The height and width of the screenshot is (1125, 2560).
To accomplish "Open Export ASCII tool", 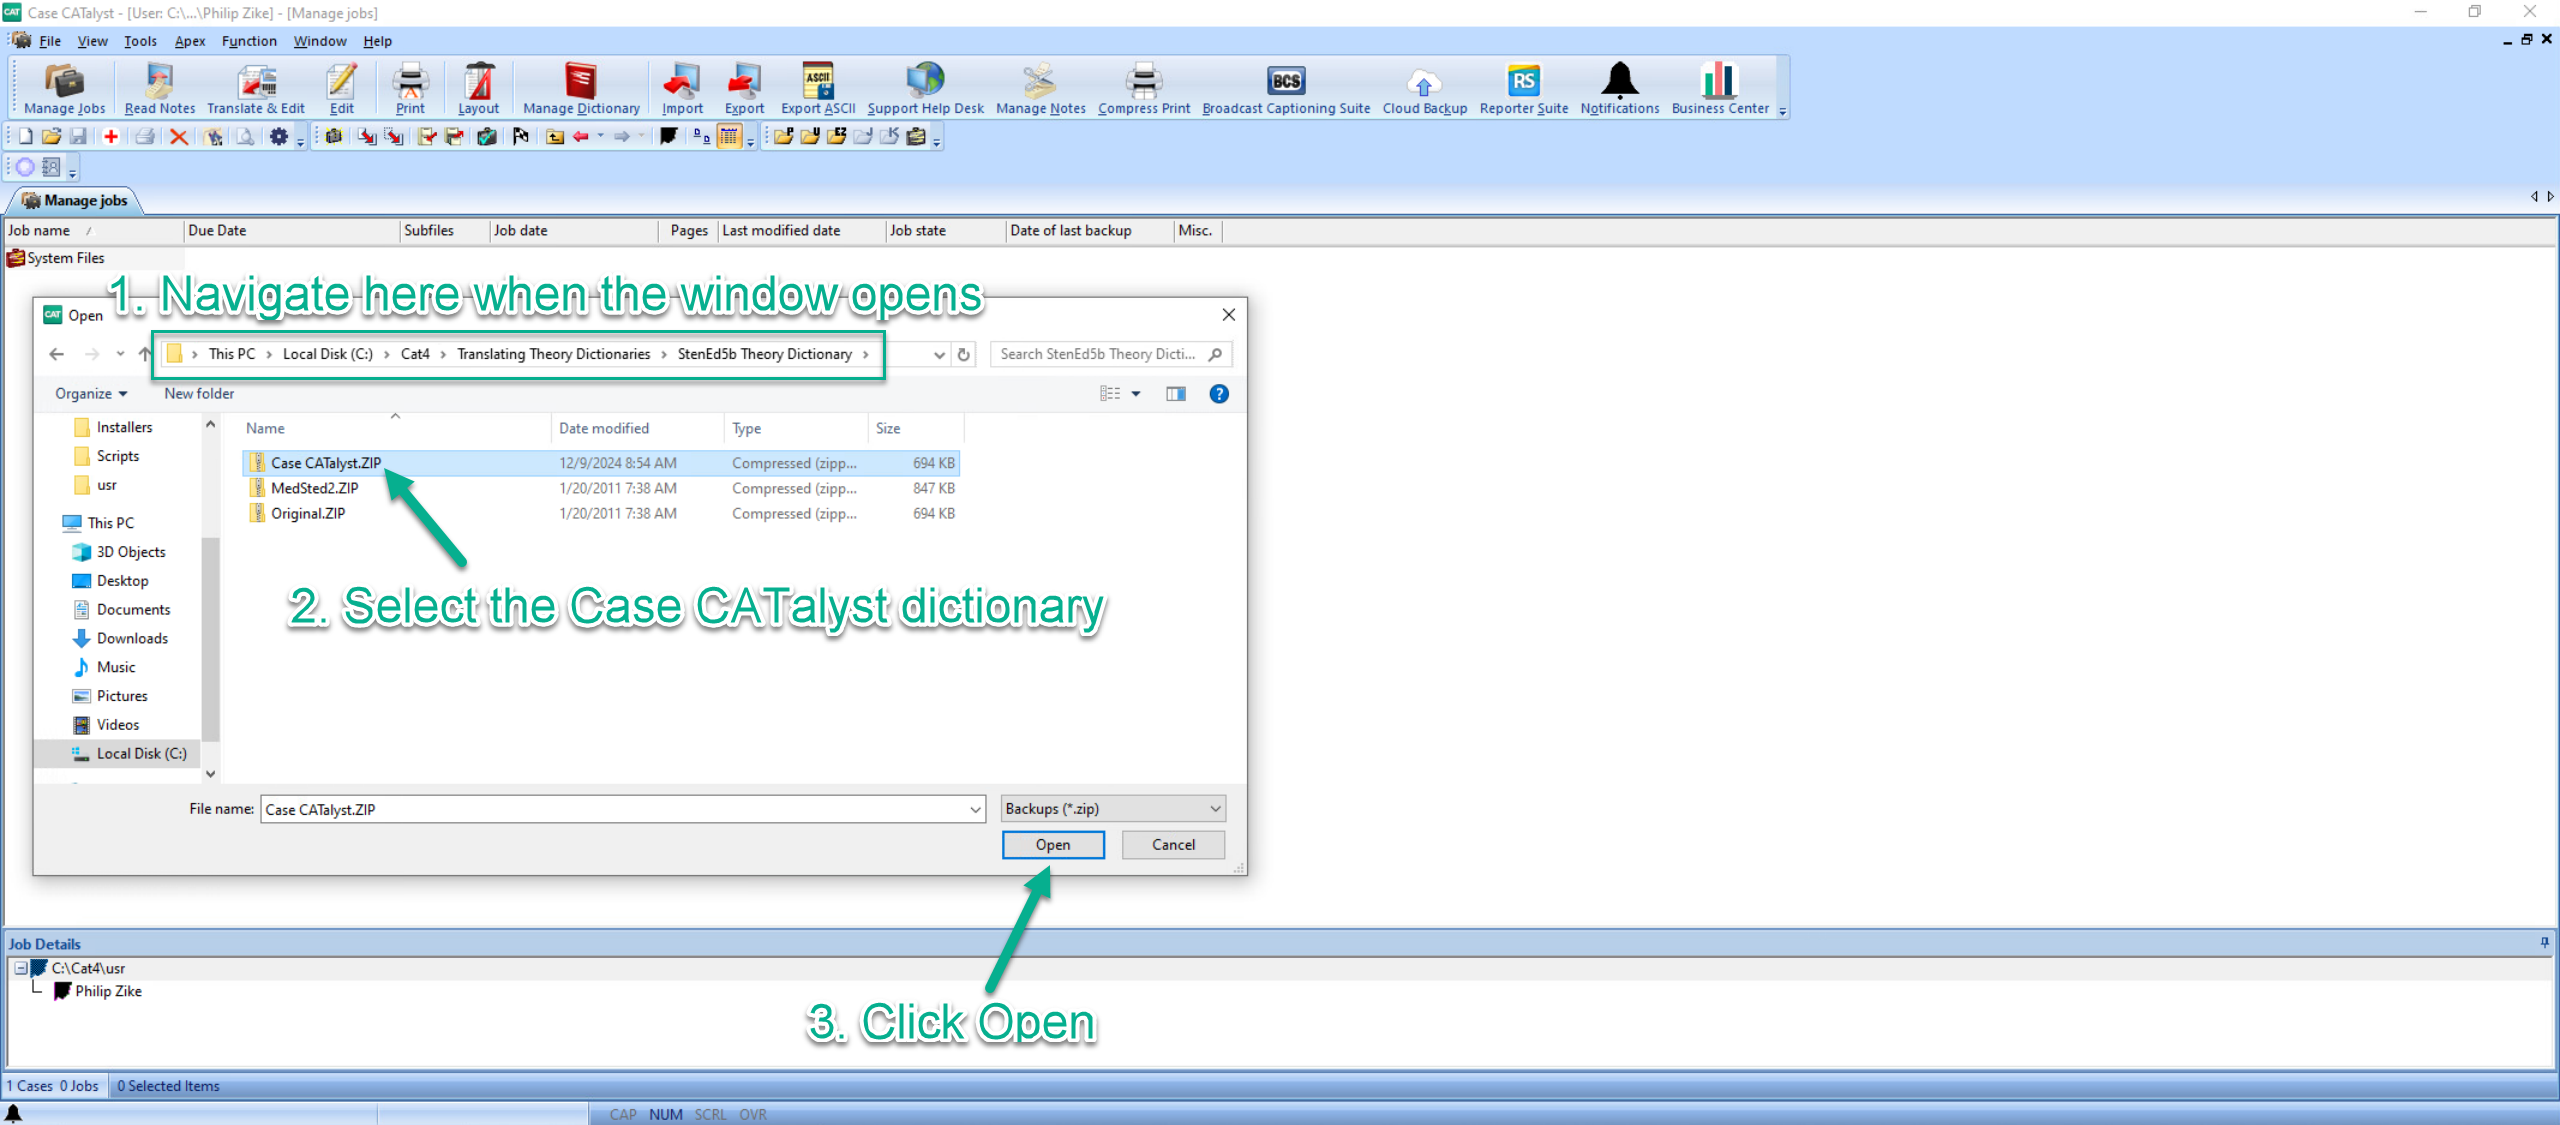I will [x=818, y=89].
